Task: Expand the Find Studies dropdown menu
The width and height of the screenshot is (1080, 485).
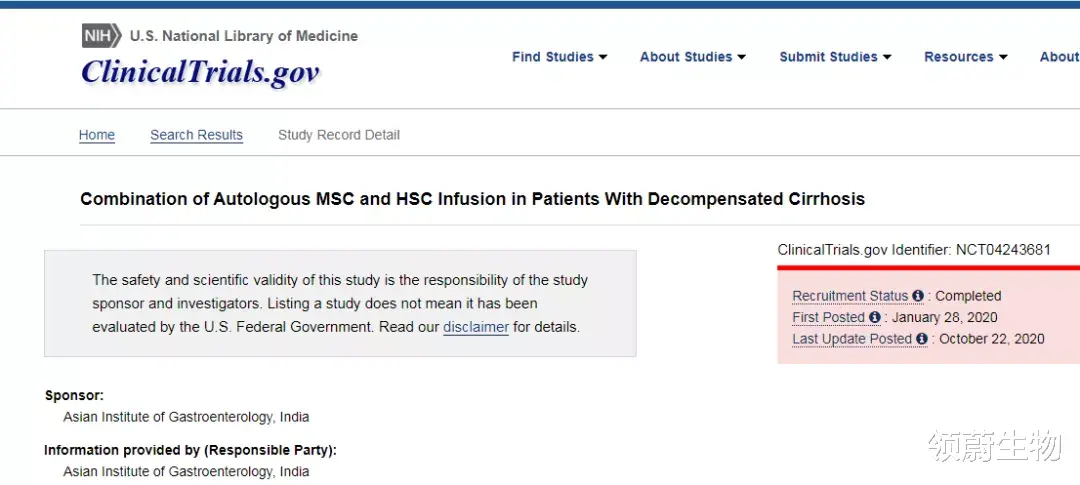Action: [x=559, y=57]
